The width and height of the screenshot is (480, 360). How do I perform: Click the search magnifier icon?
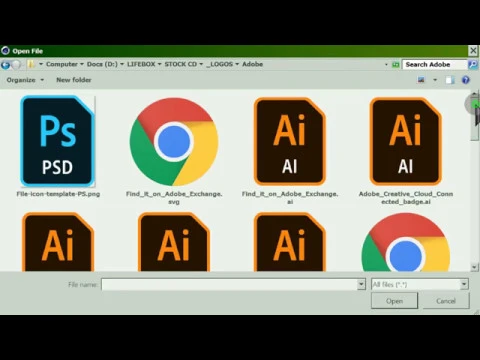[473, 64]
